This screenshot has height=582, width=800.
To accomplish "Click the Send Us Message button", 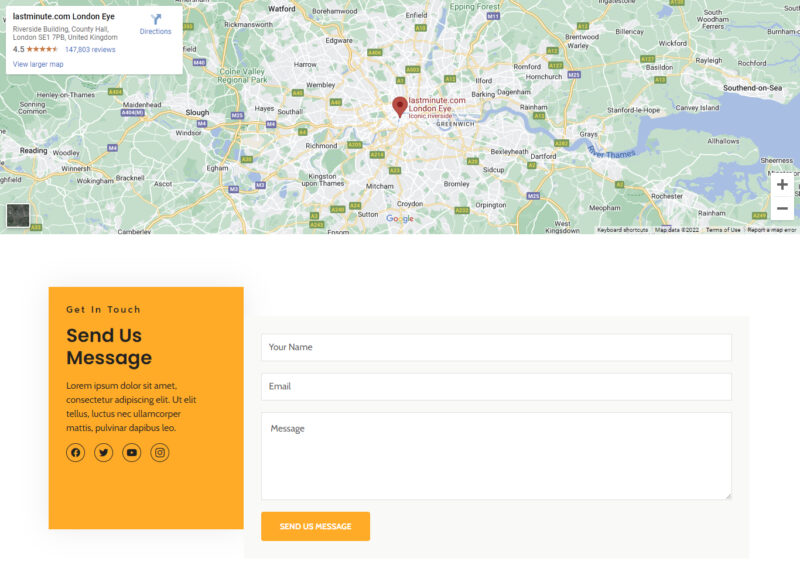I will point(315,526).
